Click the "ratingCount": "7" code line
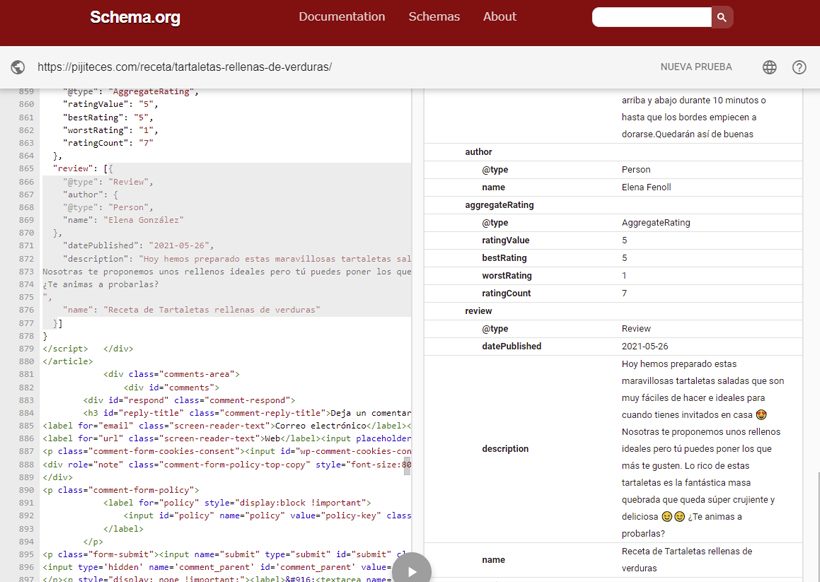The image size is (820, 582). 108,143
